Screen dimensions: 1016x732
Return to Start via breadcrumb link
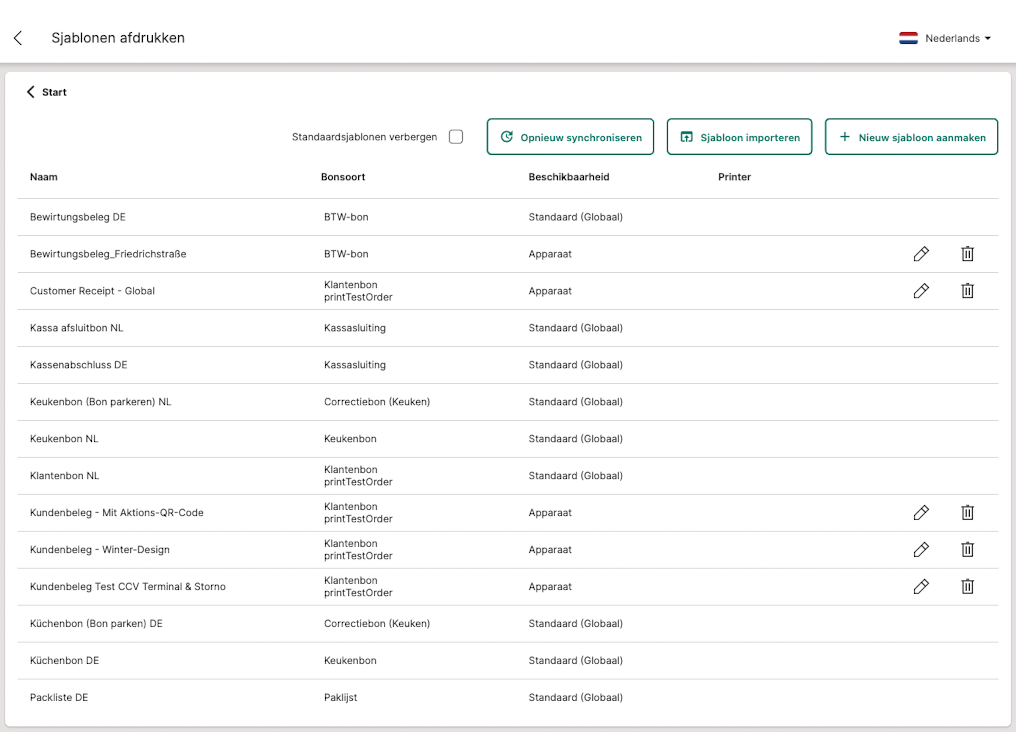[47, 92]
